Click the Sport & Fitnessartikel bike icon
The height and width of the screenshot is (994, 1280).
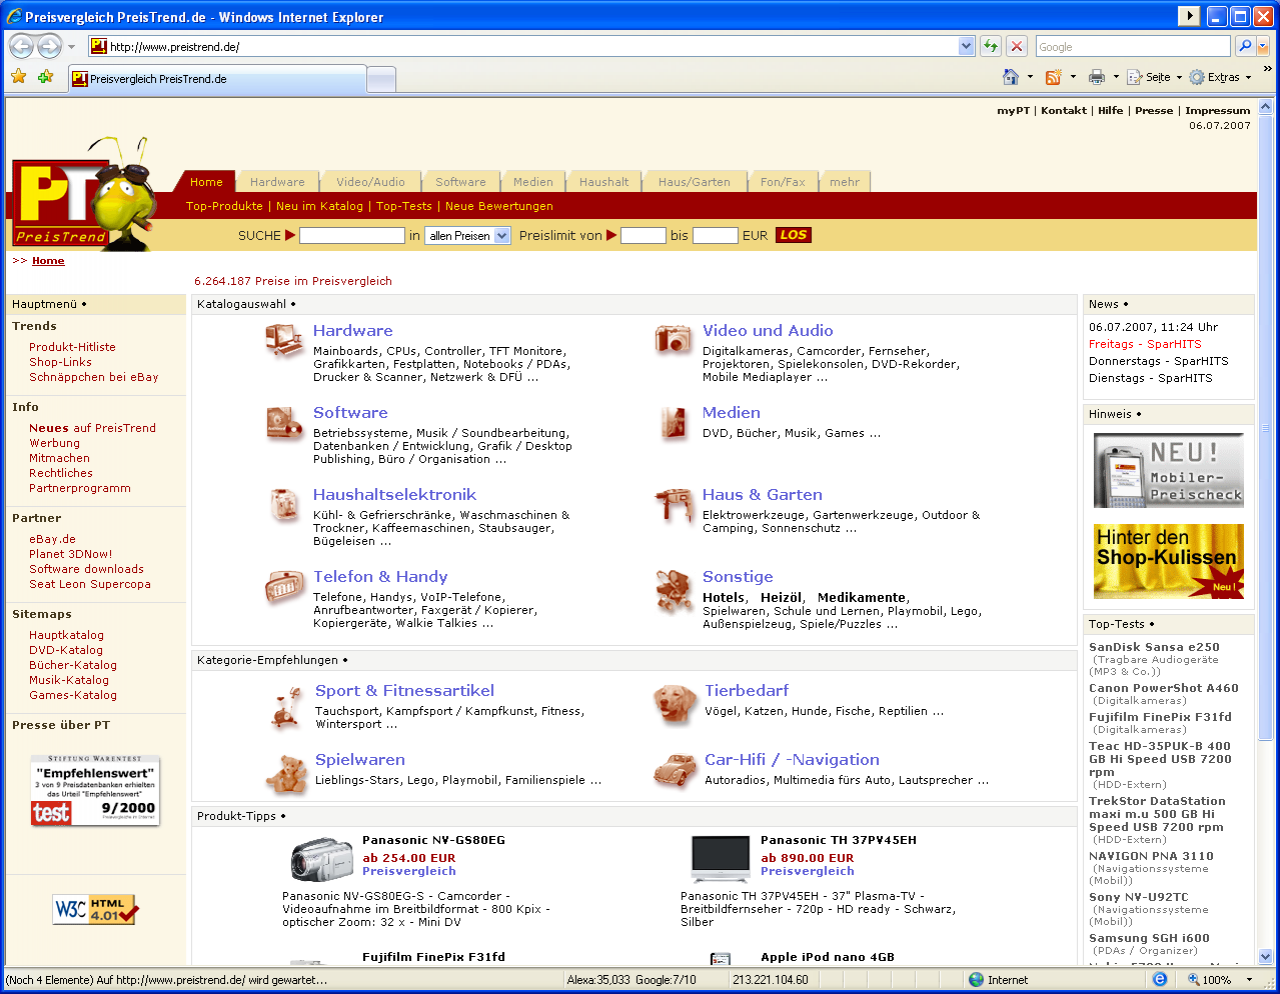tap(287, 706)
